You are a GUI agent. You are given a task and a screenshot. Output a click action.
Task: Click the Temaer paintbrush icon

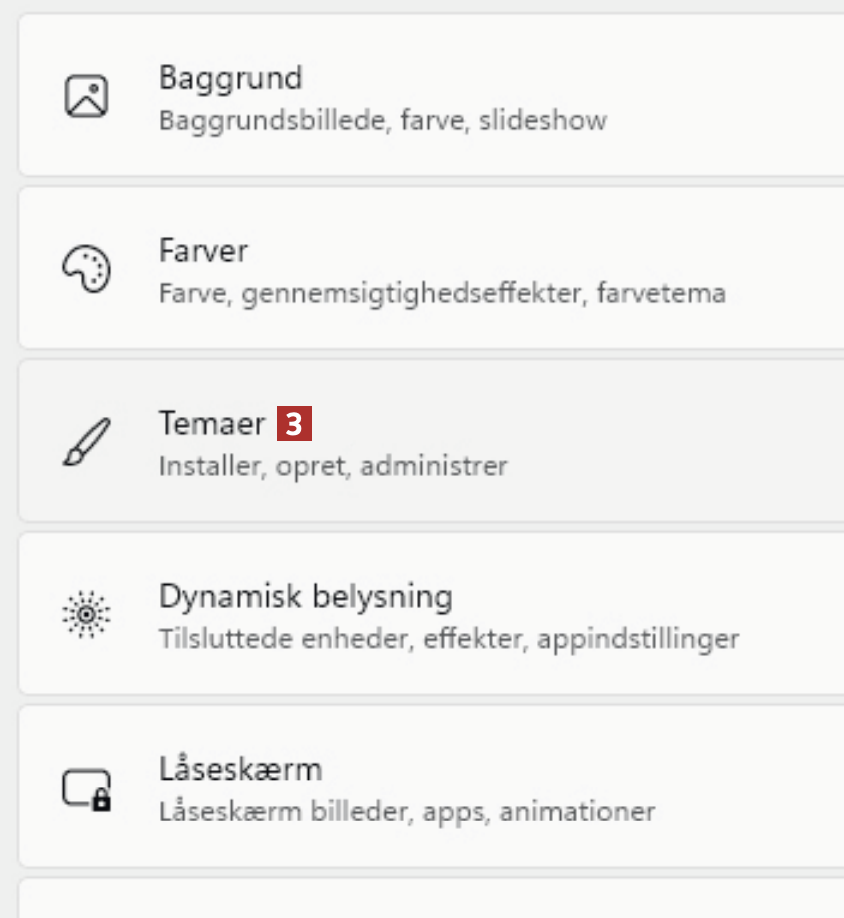coord(87,441)
